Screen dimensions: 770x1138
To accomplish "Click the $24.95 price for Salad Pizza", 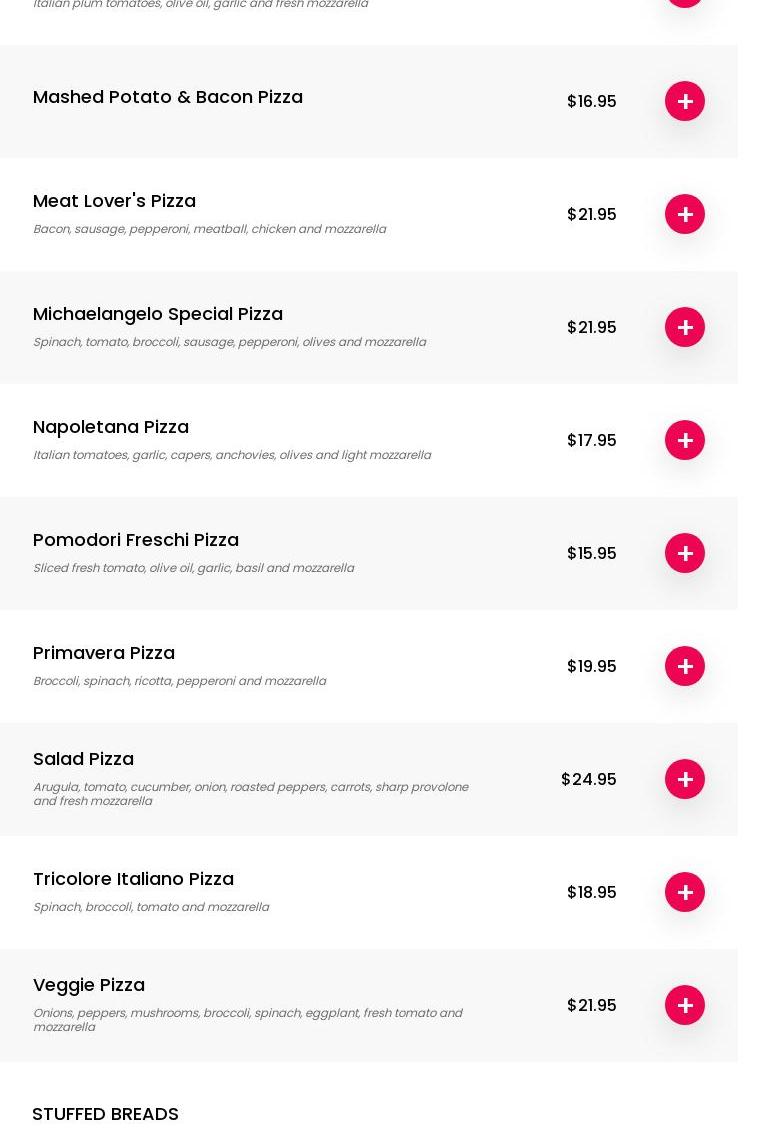I will click(x=588, y=779).
